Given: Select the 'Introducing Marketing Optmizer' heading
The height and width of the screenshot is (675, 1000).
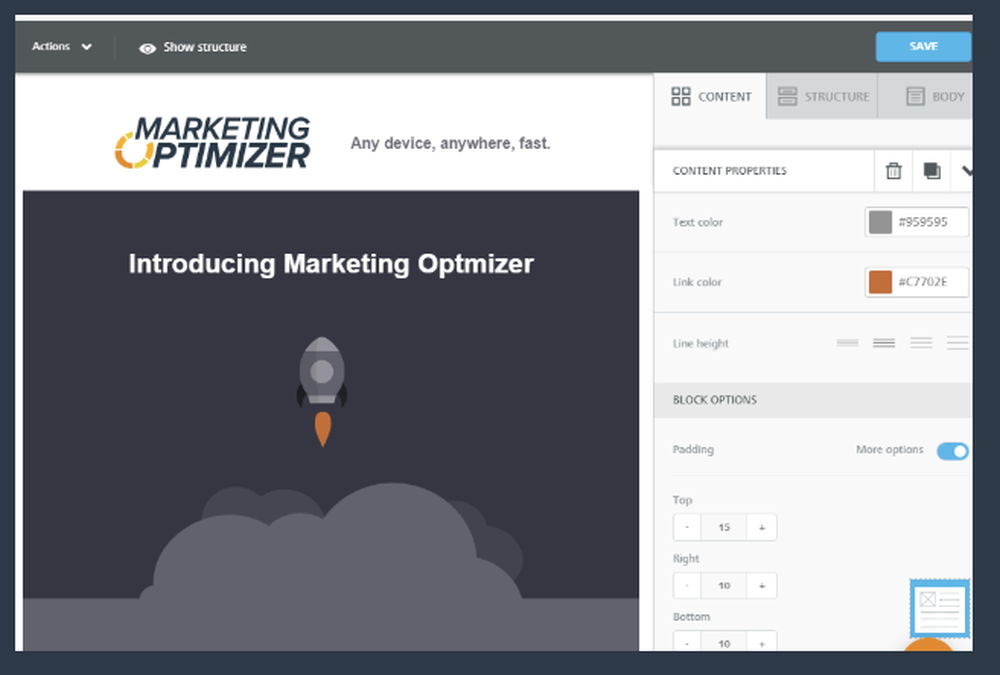Looking at the screenshot, I should coord(331,263).
